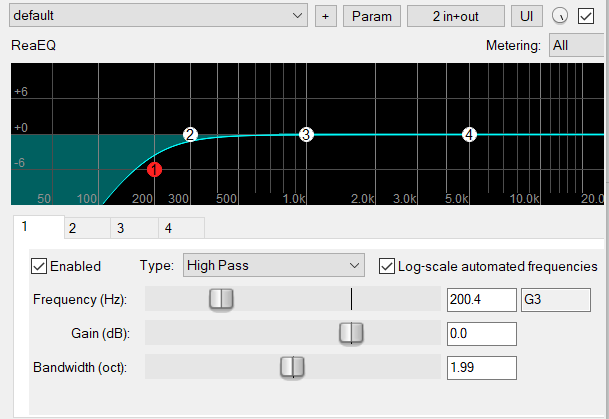Open the band Type High Pass dropdown

point(274,265)
